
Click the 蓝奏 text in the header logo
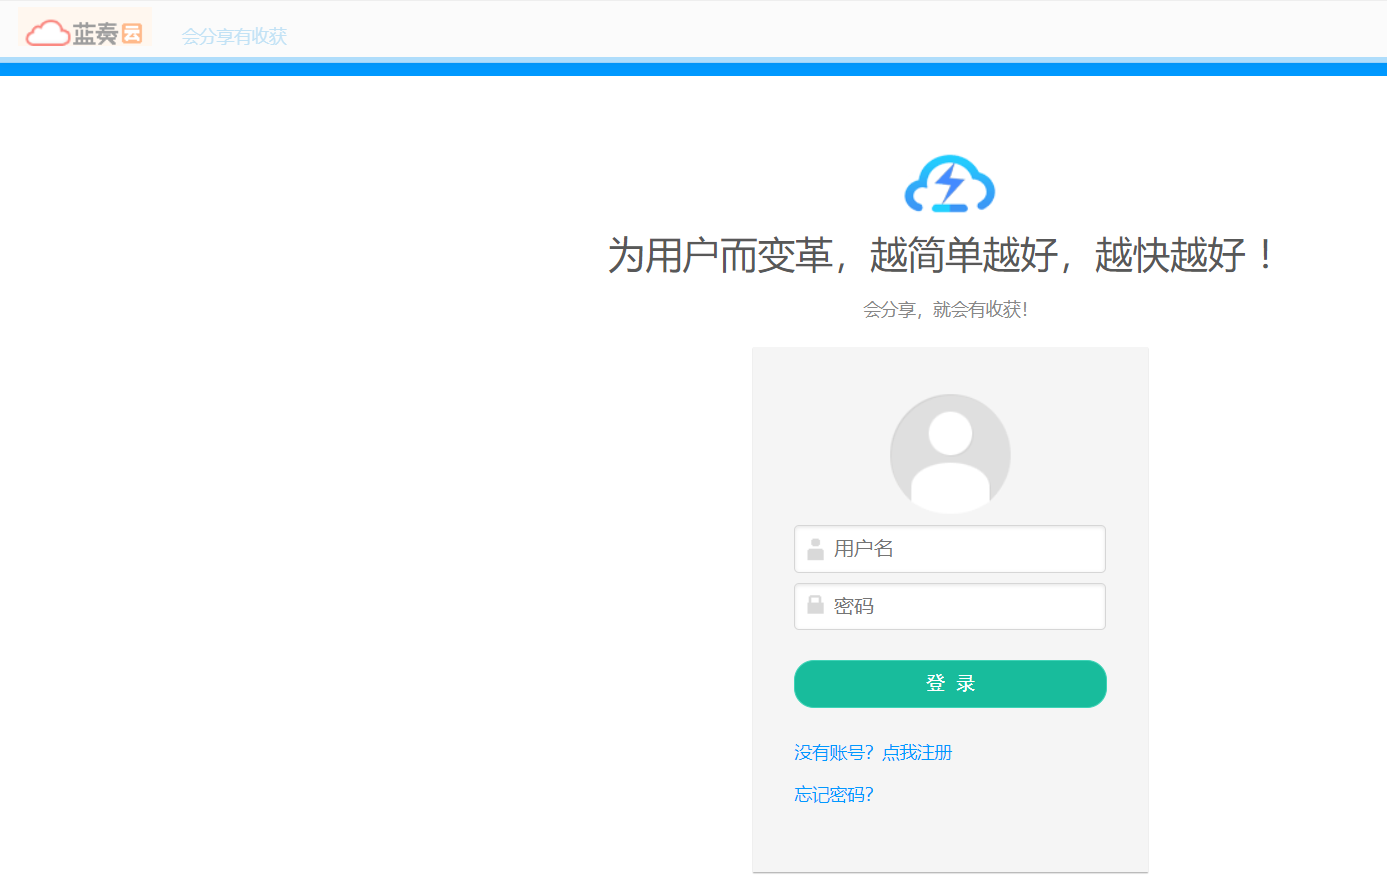tap(95, 34)
